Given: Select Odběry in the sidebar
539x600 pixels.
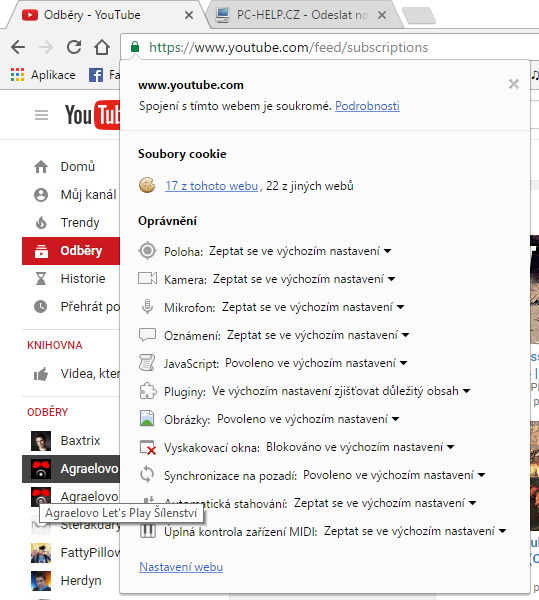Looking at the screenshot, I should coord(71,251).
